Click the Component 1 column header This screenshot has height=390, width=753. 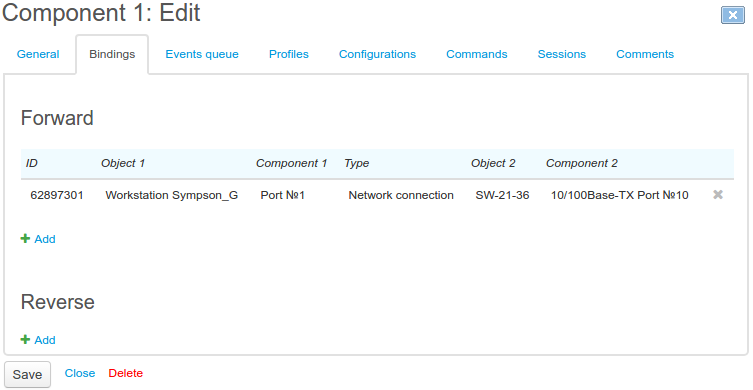291,163
